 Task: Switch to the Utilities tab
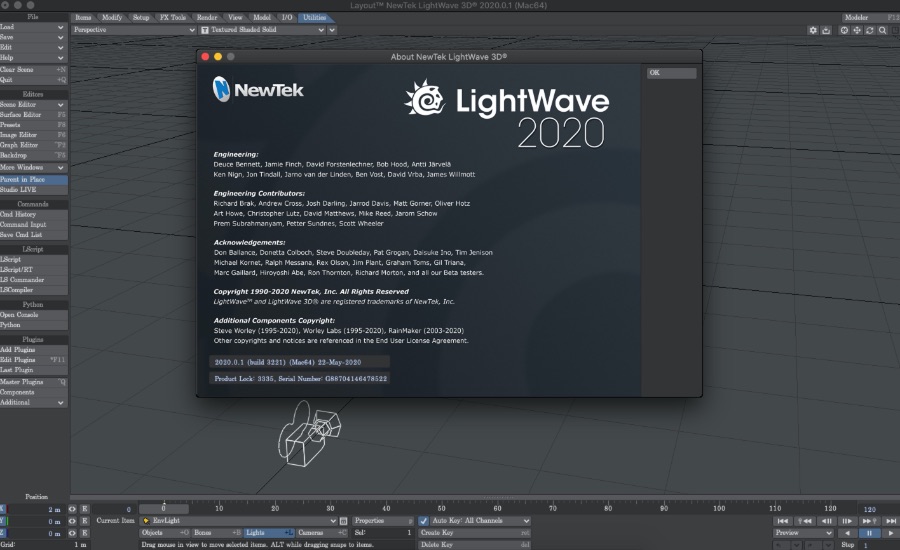point(315,18)
